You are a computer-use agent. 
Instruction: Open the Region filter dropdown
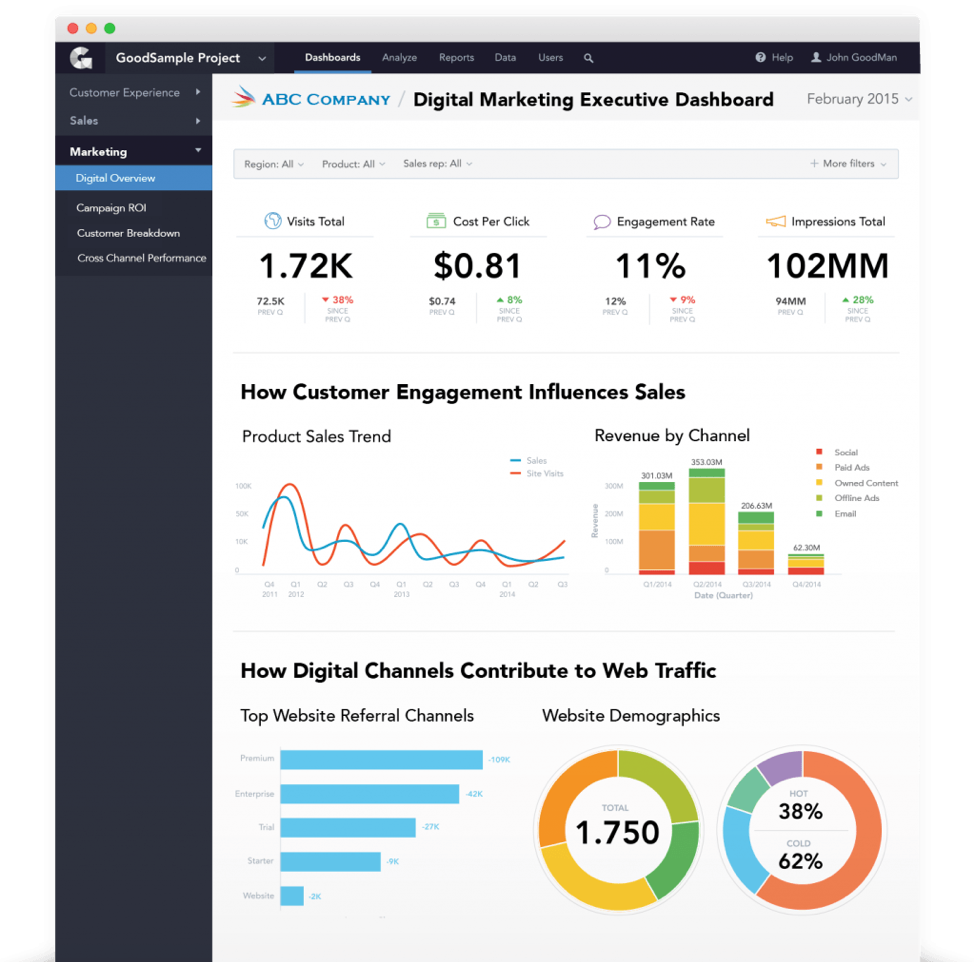272,163
